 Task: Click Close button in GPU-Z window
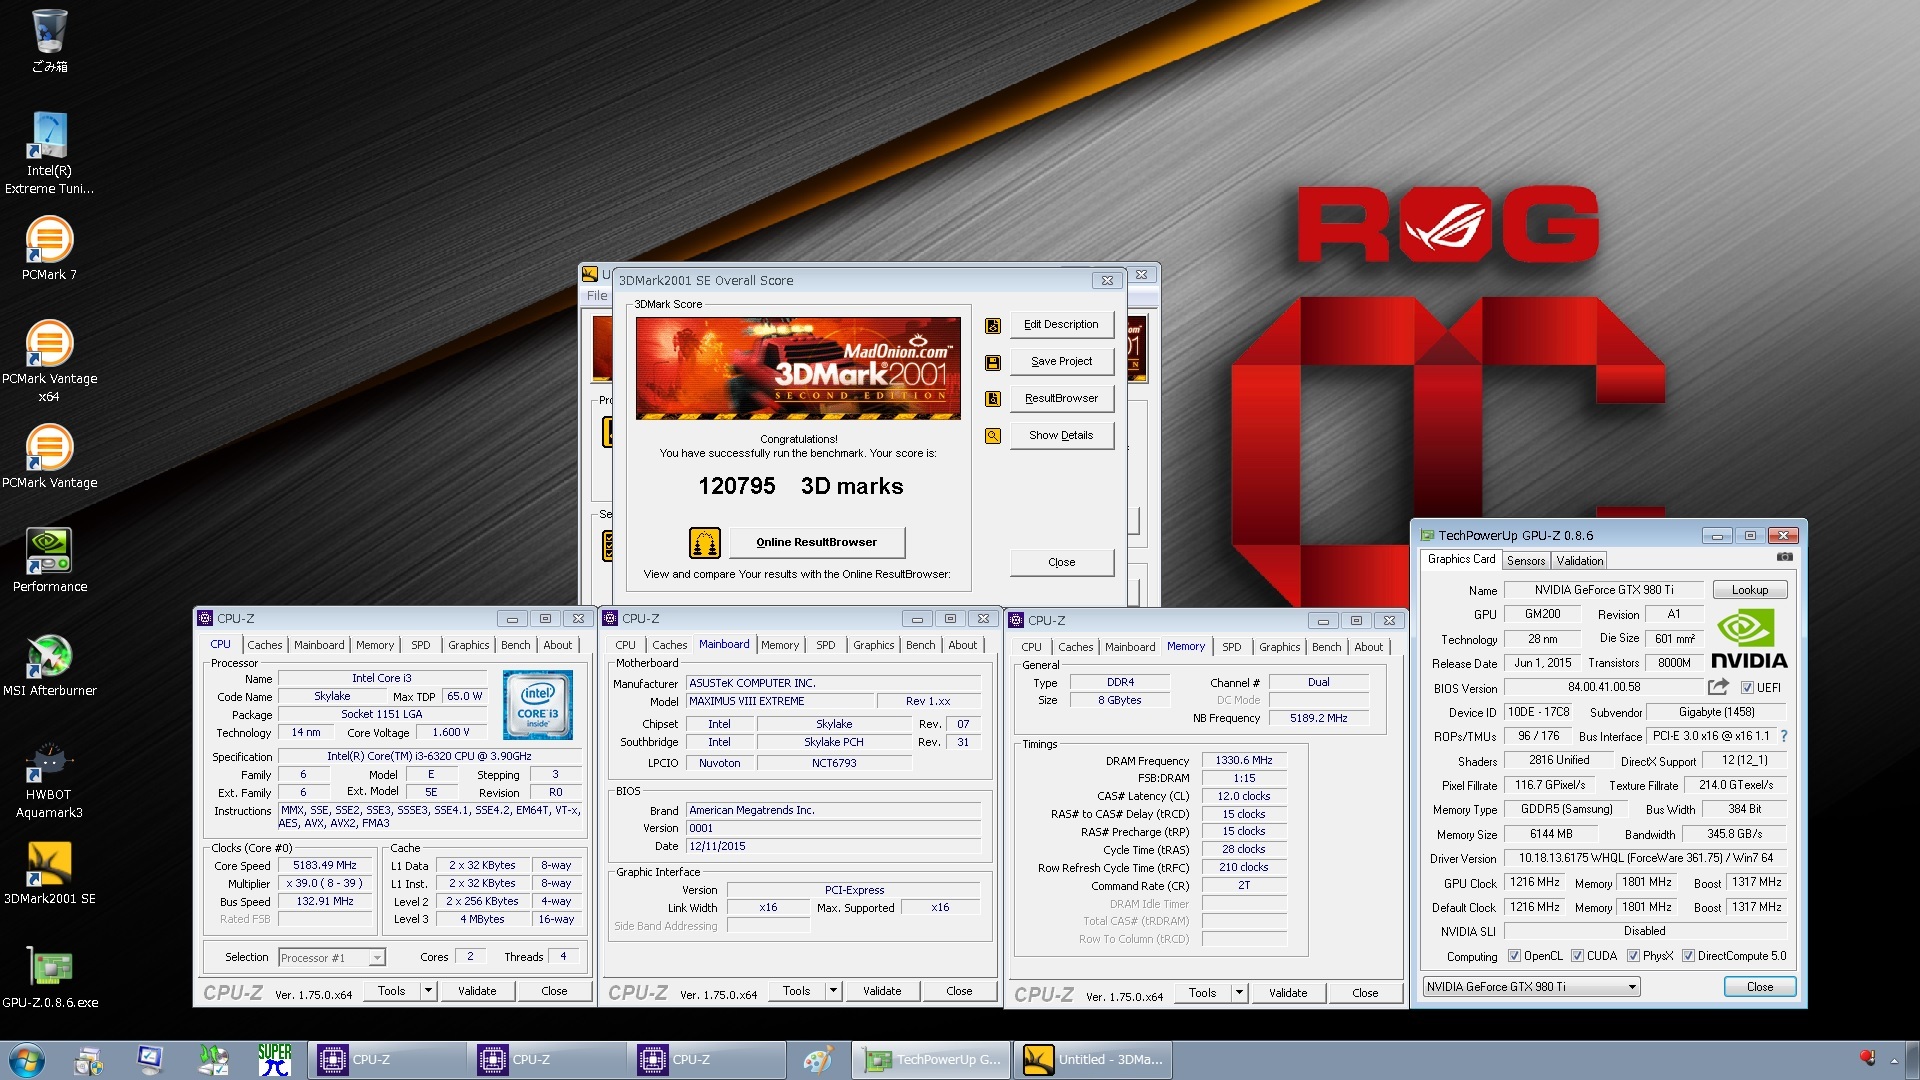(x=1759, y=987)
